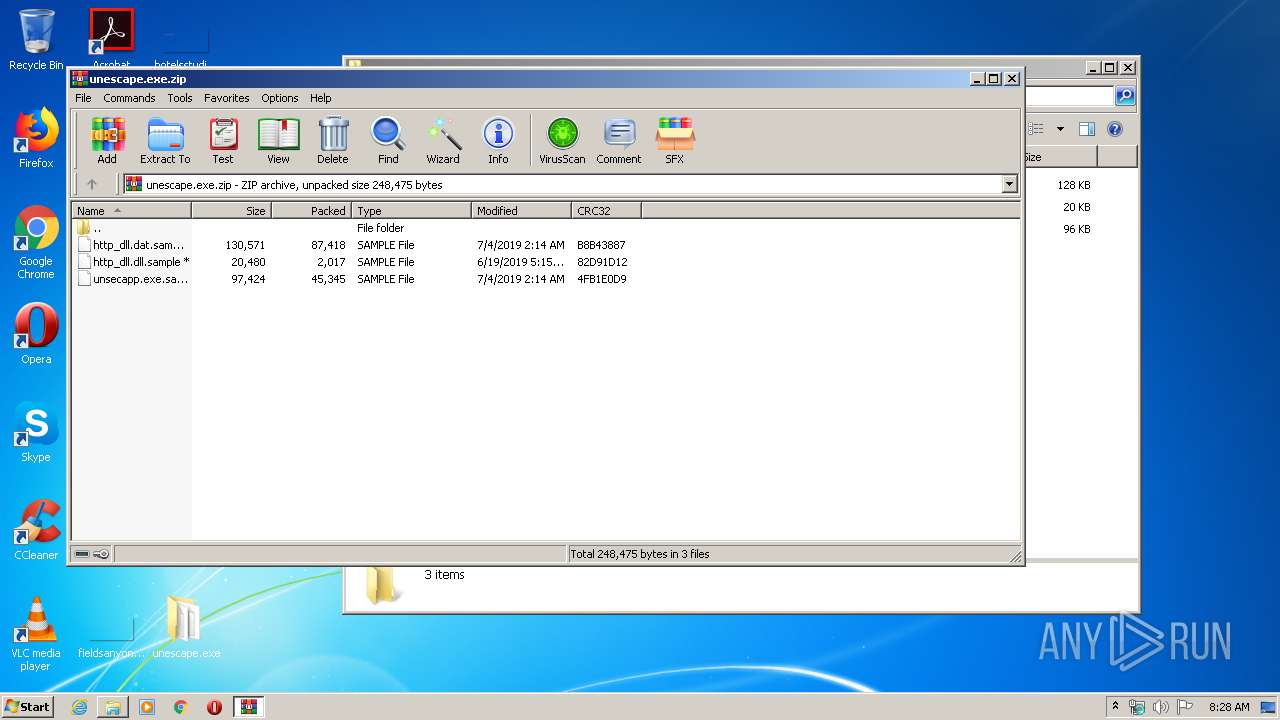Click the volume icon in system tray
Viewport: 1280px width, 720px height.
point(1160,707)
